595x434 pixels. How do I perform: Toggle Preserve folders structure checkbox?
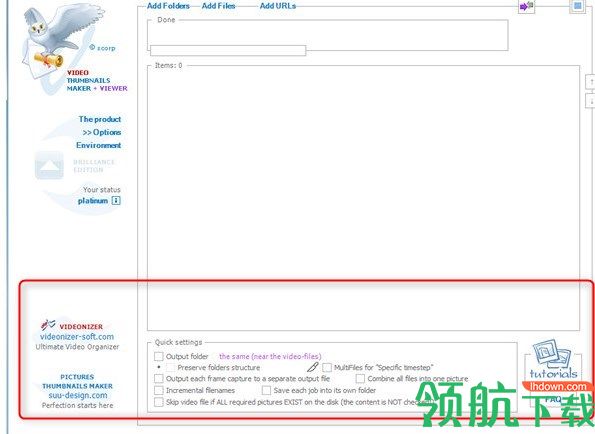pyautogui.click(x=171, y=367)
